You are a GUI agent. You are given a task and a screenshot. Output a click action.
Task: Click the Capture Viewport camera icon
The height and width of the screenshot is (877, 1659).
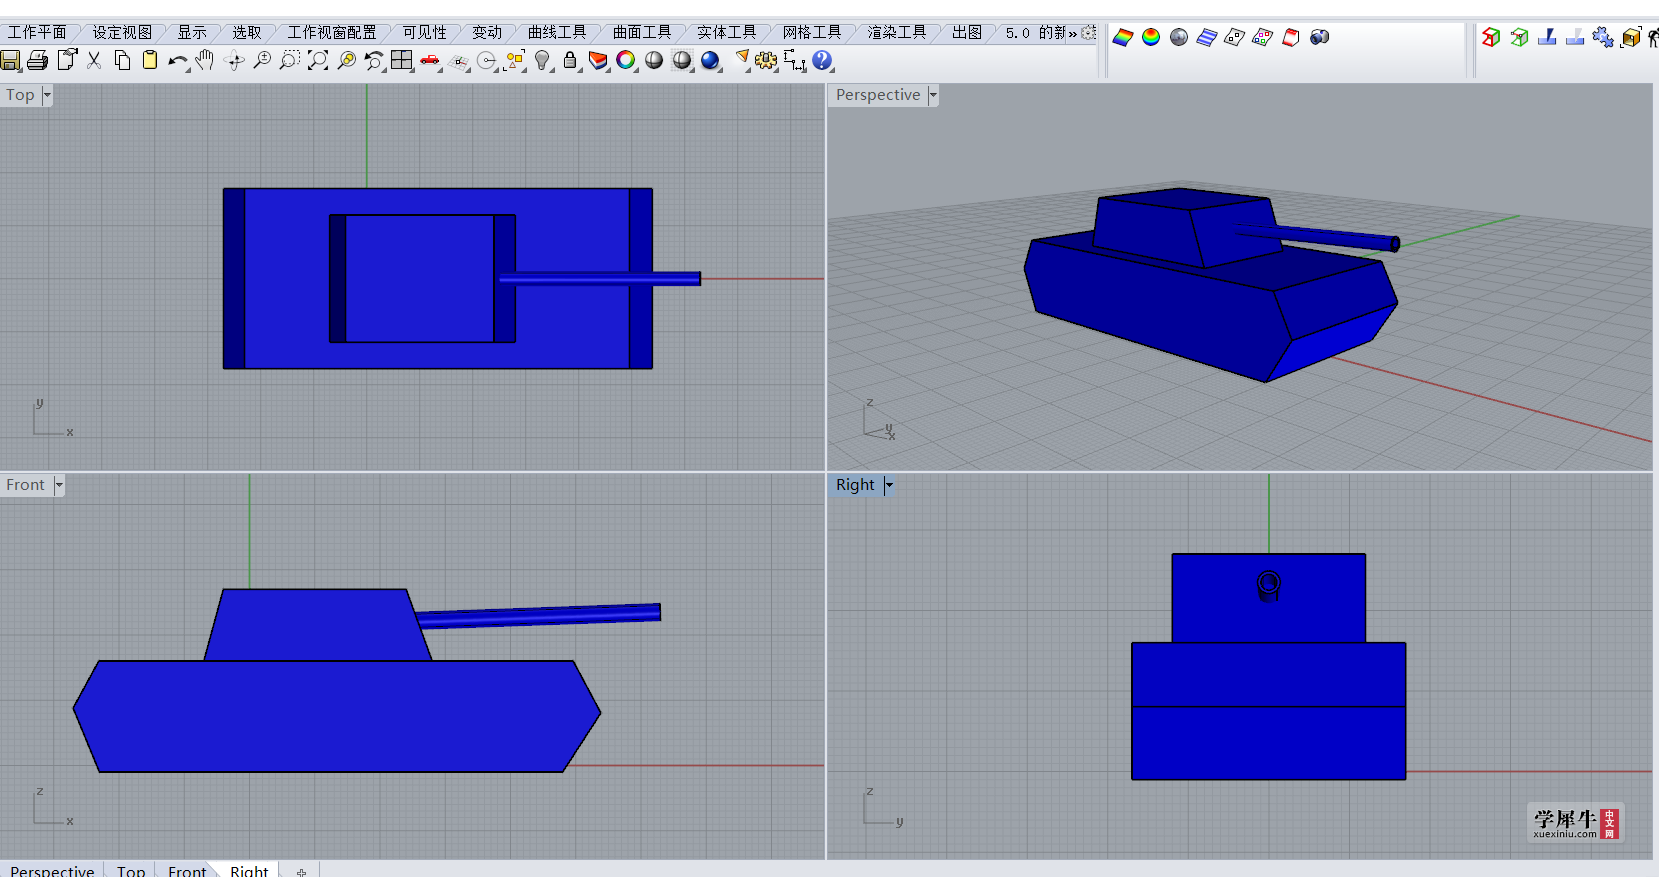click(1320, 37)
